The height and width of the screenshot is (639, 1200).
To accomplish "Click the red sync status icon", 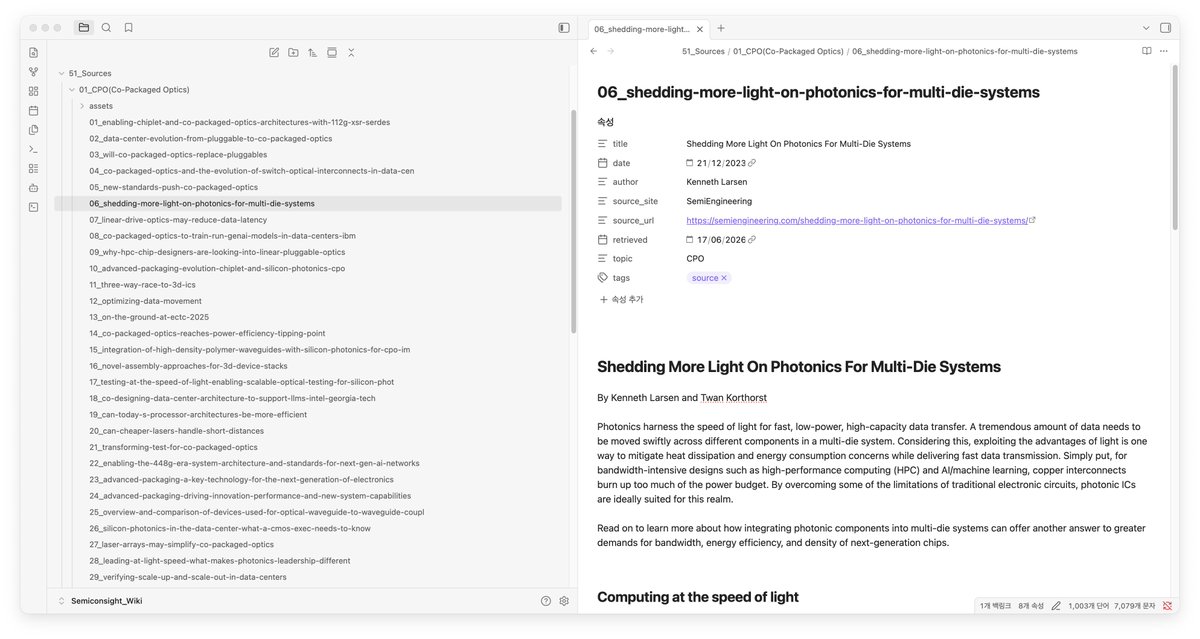I will (x=1167, y=606).
